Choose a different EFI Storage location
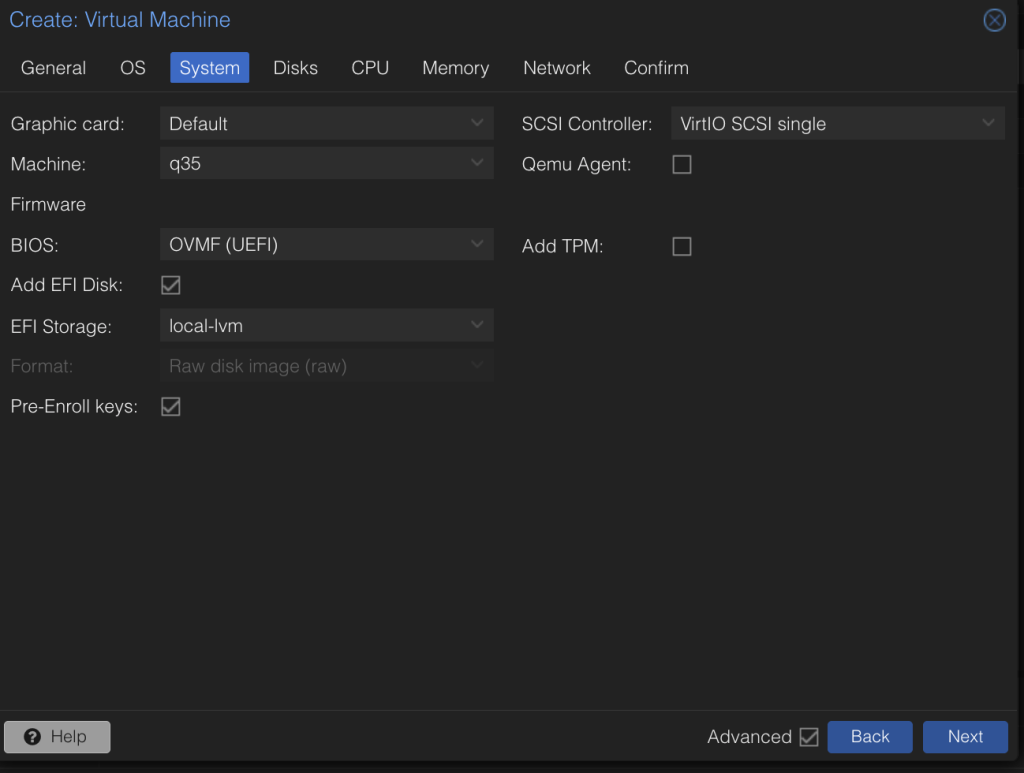 pyautogui.click(x=326, y=326)
